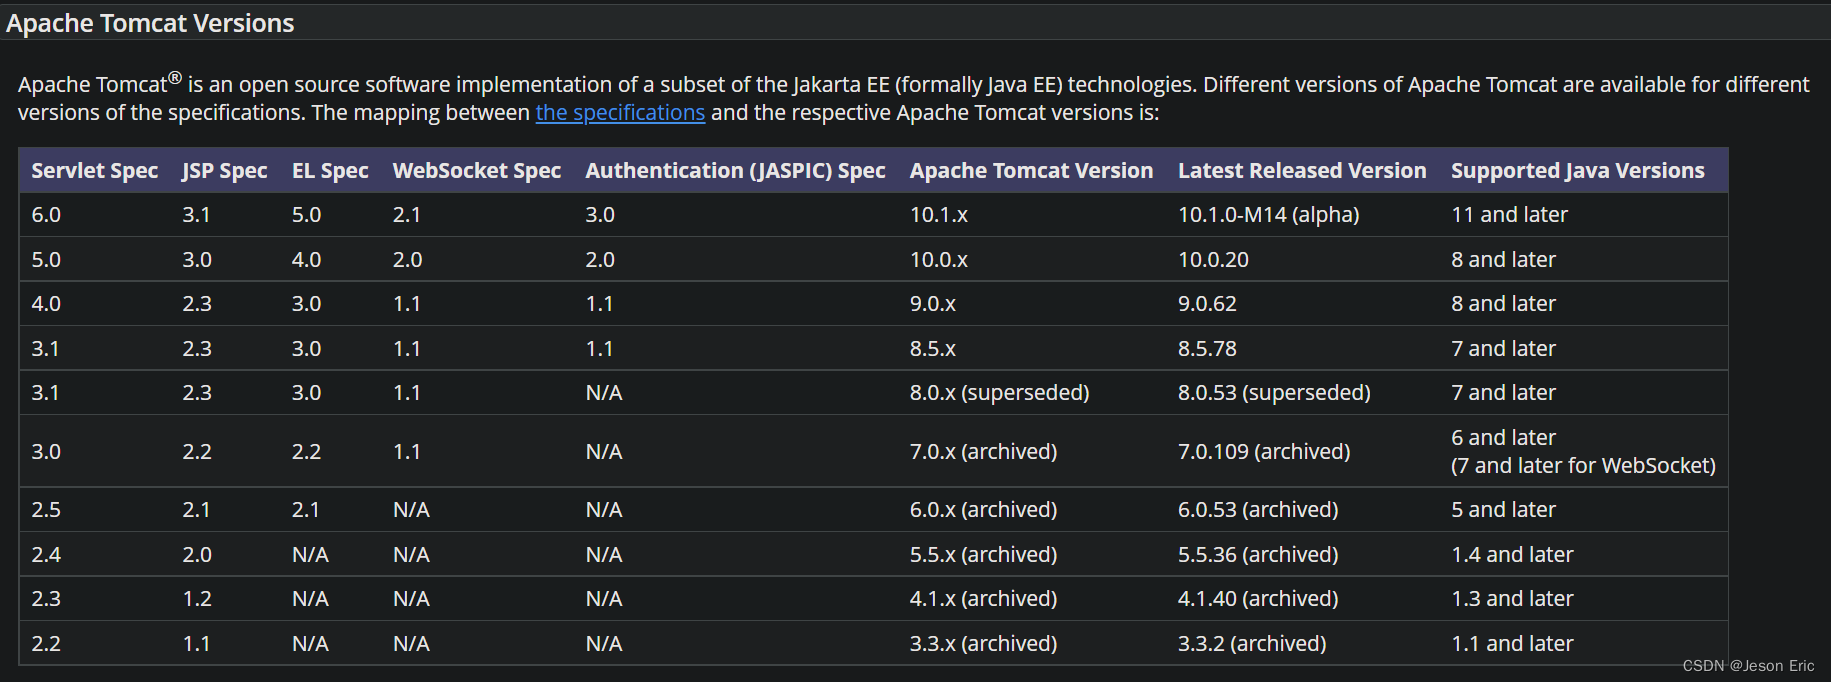The image size is (1831, 682).
Task: Select the '11 and later' cell
Action: pyautogui.click(x=1510, y=215)
